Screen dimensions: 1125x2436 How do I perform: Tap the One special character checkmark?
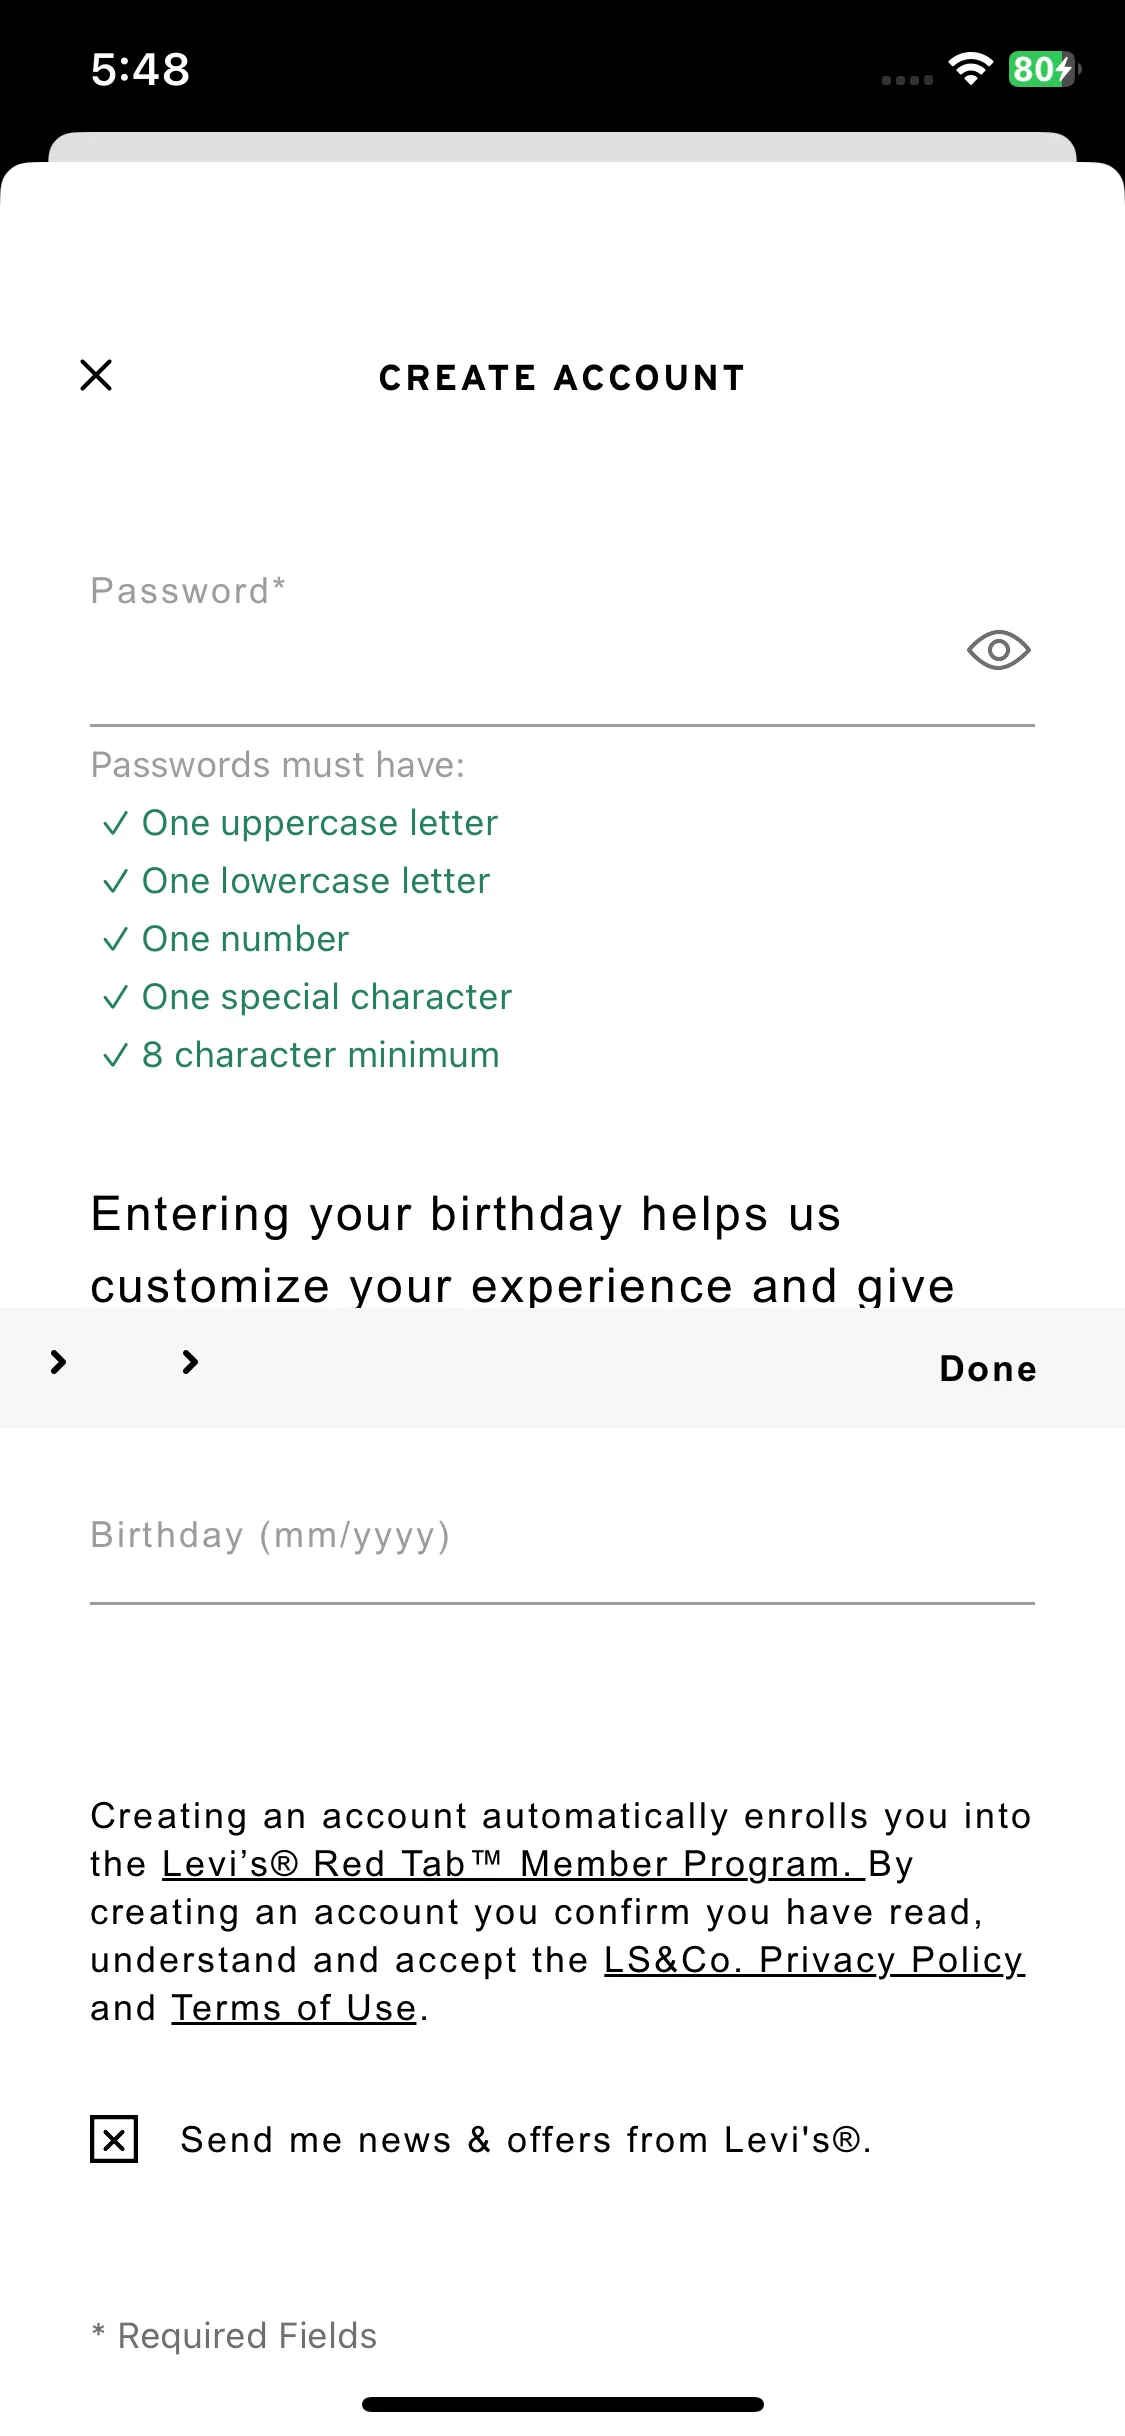click(115, 998)
